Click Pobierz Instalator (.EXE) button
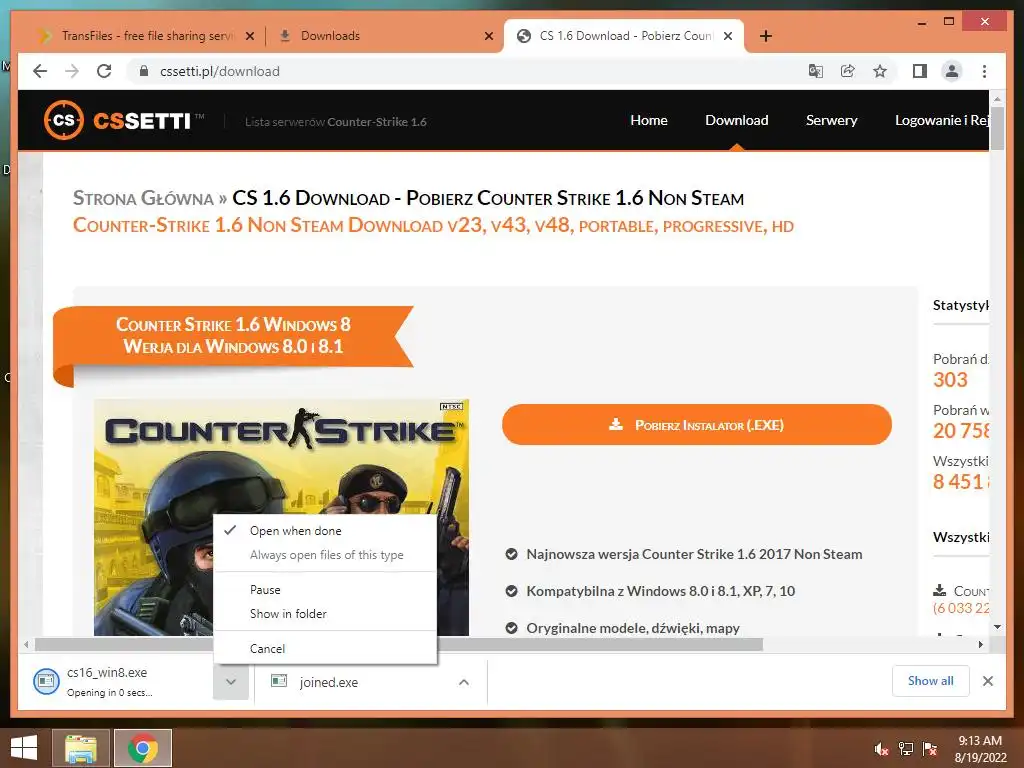1024x768 pixels. [x=697, y=424]
